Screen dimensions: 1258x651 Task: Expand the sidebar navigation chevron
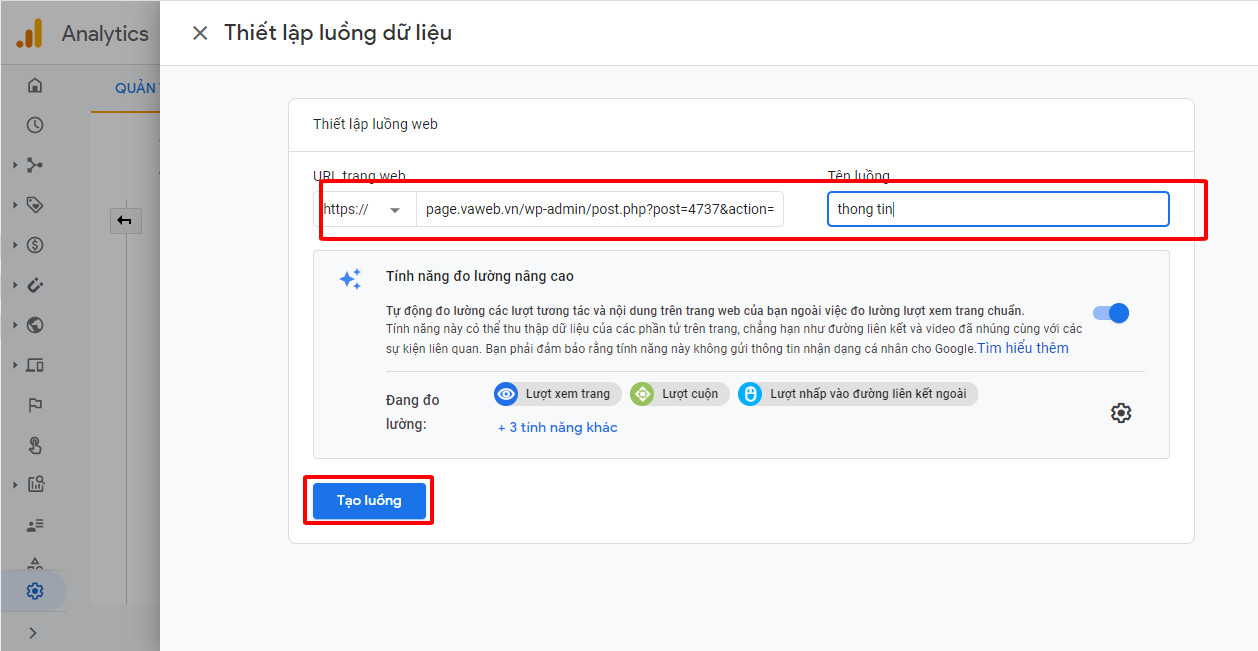[33, 632]
